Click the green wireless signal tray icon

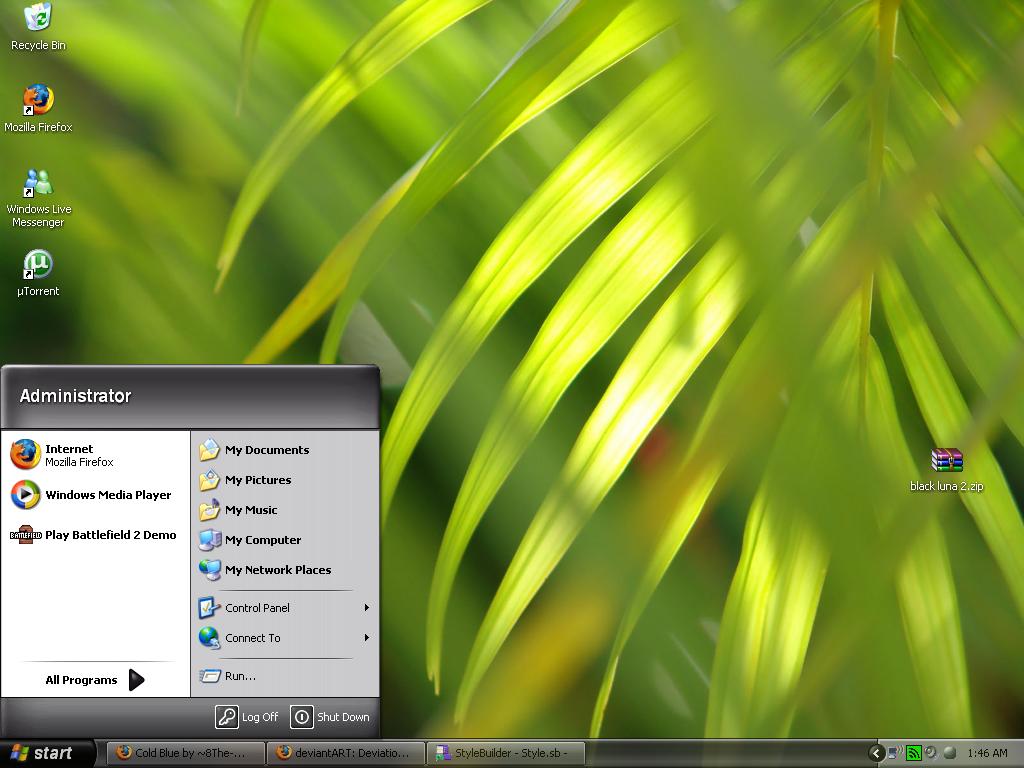click(x=914, y=754)
